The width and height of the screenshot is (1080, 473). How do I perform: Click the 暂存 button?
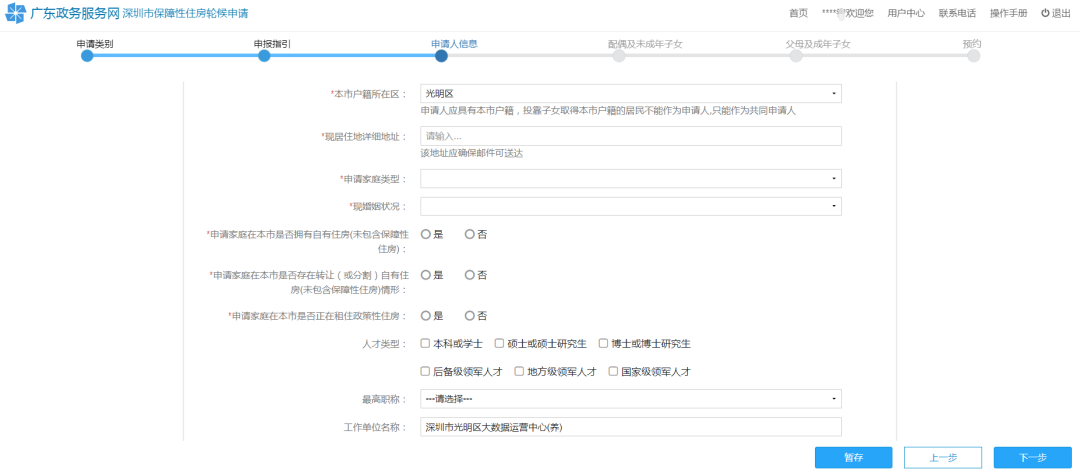pos(853,457)
